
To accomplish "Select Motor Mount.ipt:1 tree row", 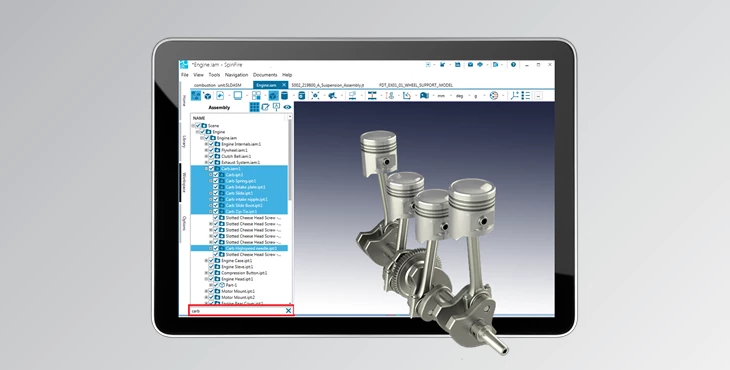I will point(239,291).
